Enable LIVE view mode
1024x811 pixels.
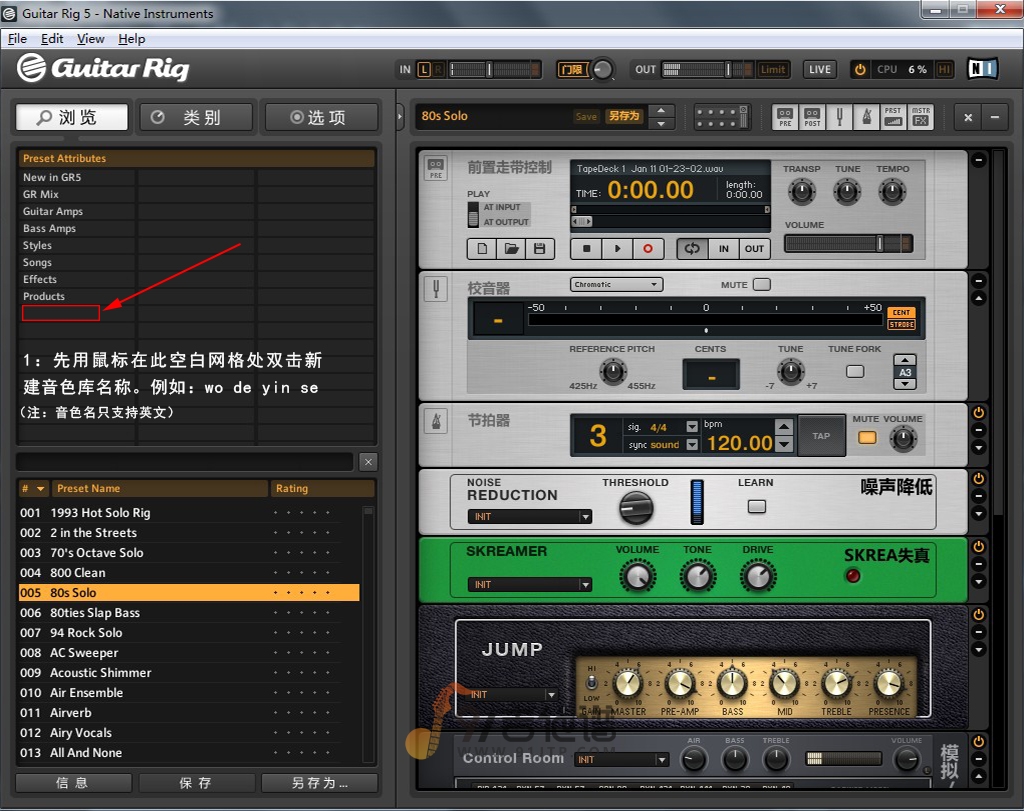tap(820, 69)
